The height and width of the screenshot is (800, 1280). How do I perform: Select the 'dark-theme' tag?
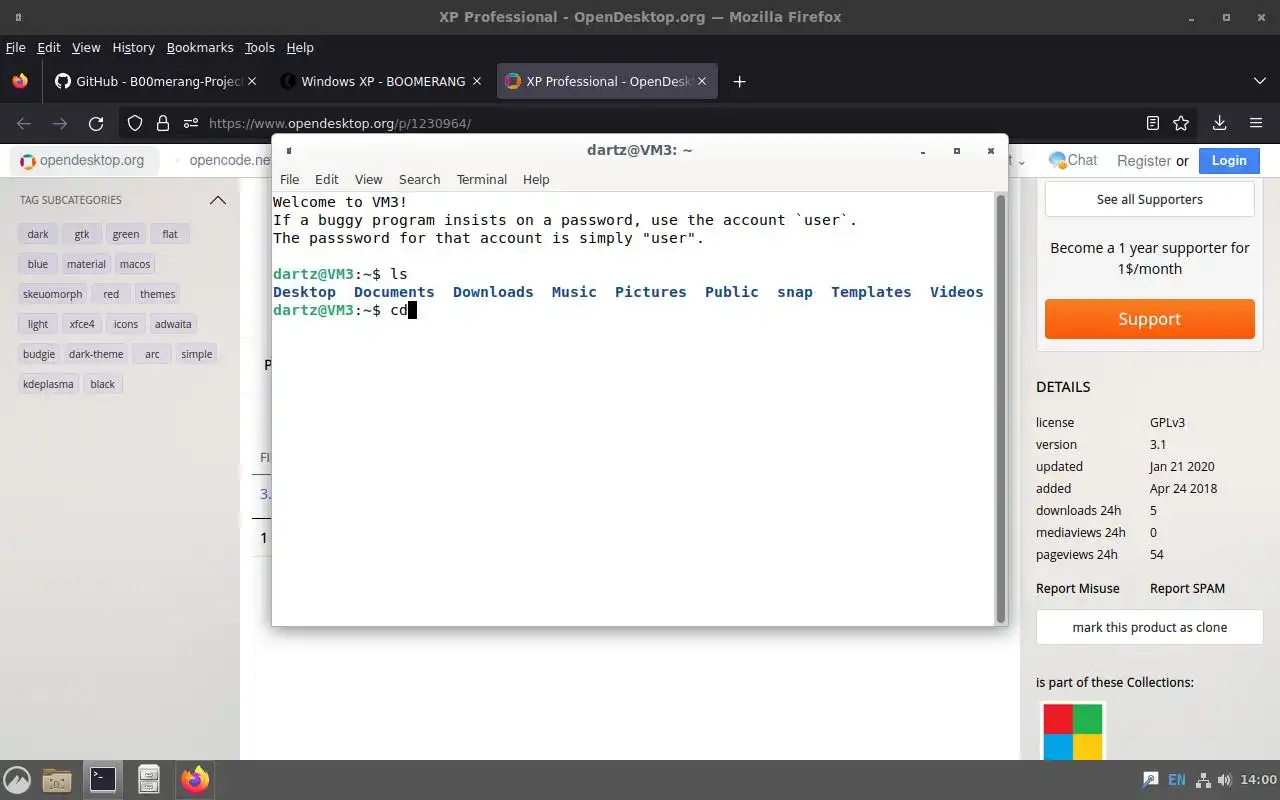[96, 354]
